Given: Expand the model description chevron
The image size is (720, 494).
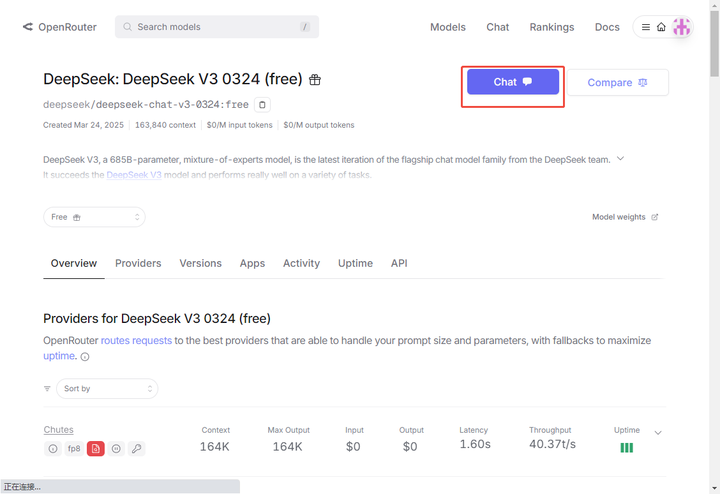Looking at the screenshot, I should pyautogui.click(x=620, y=159).
